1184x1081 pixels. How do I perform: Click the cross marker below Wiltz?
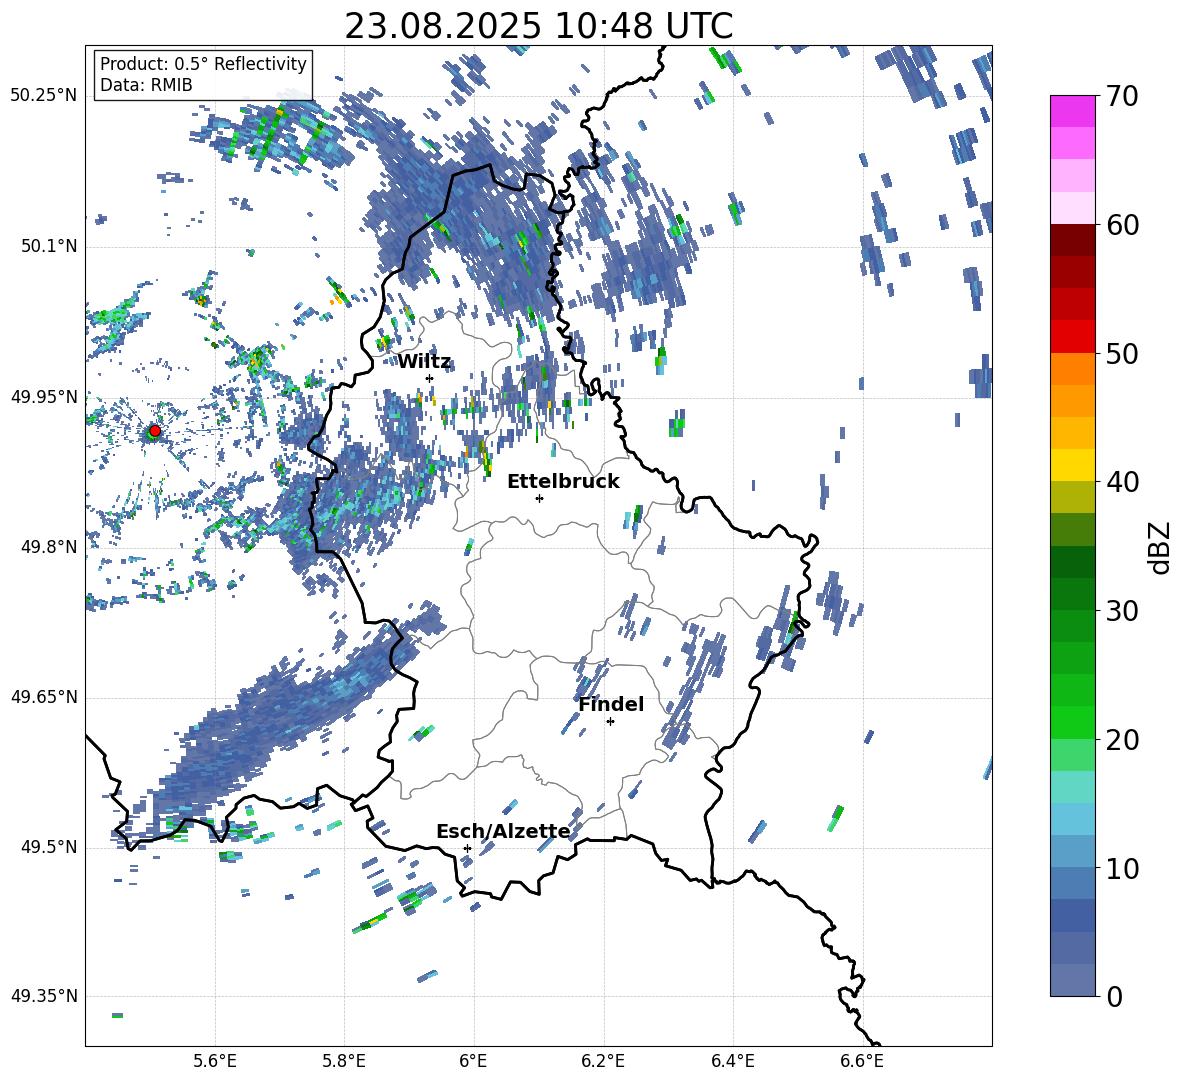coord(430,378)
